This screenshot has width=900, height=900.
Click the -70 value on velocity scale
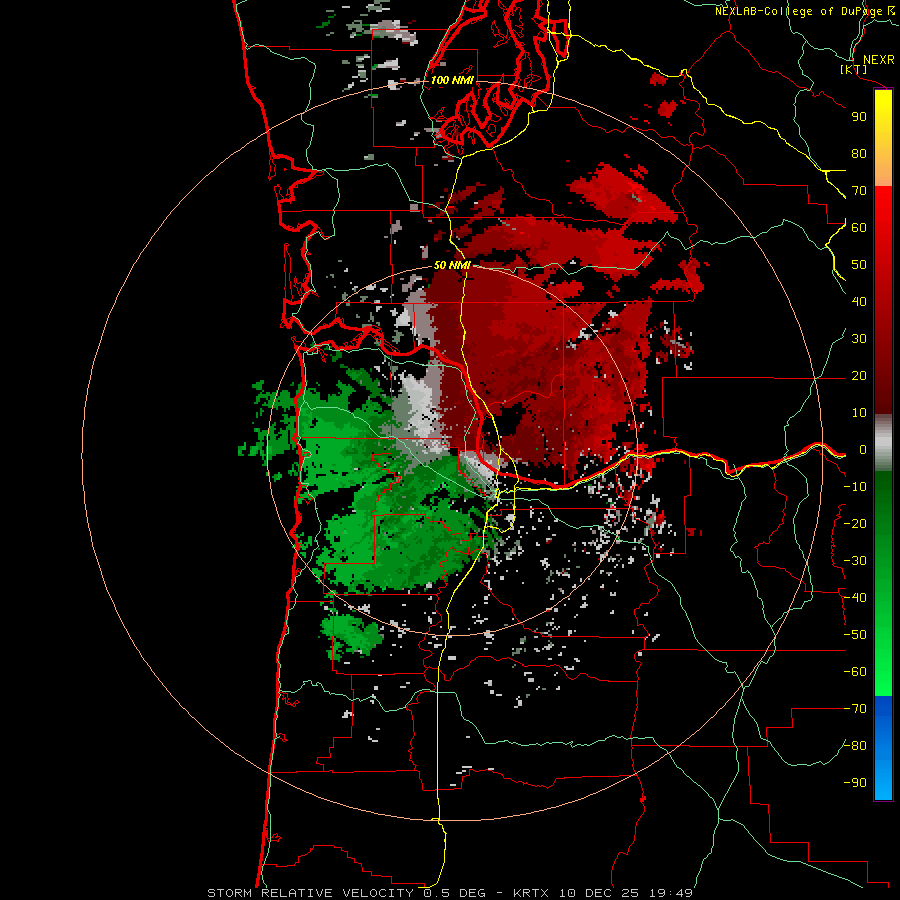(855, 709)
